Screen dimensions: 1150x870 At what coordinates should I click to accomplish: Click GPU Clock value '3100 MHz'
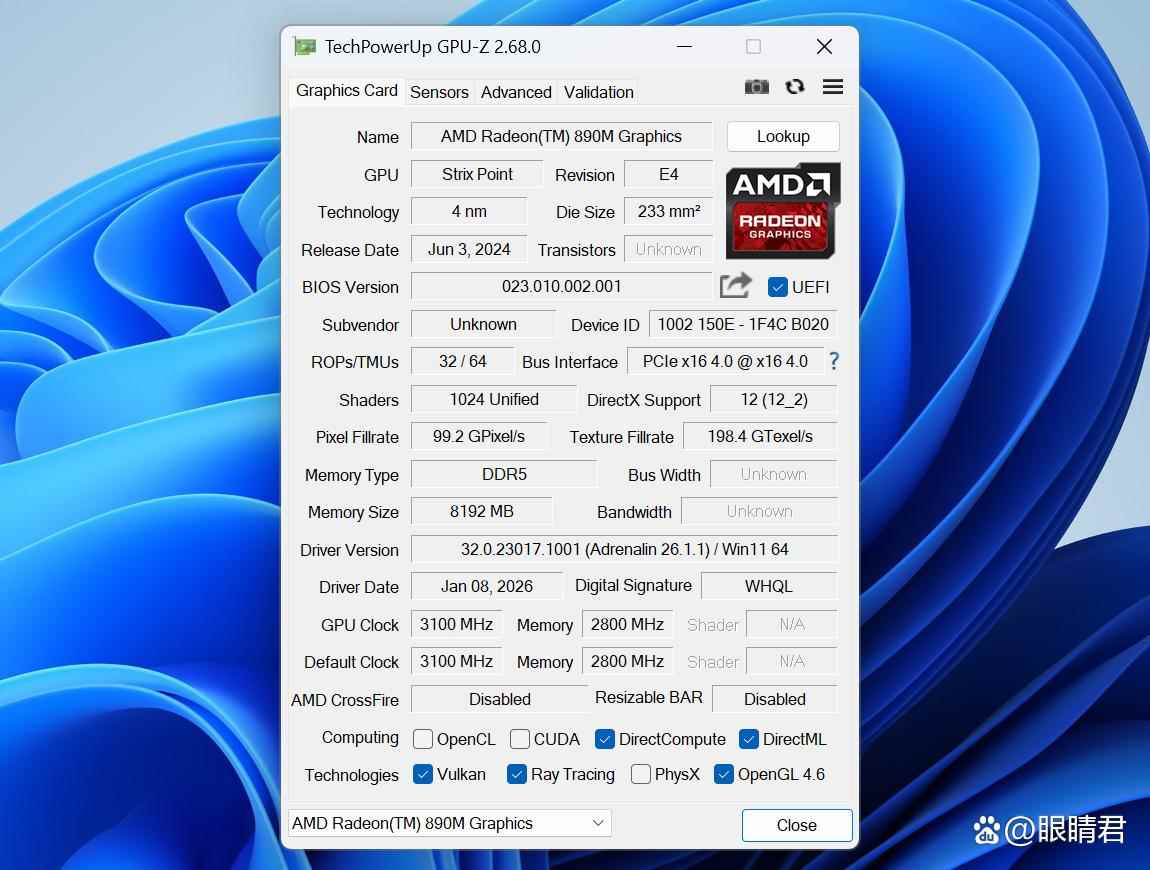(456, 624)
